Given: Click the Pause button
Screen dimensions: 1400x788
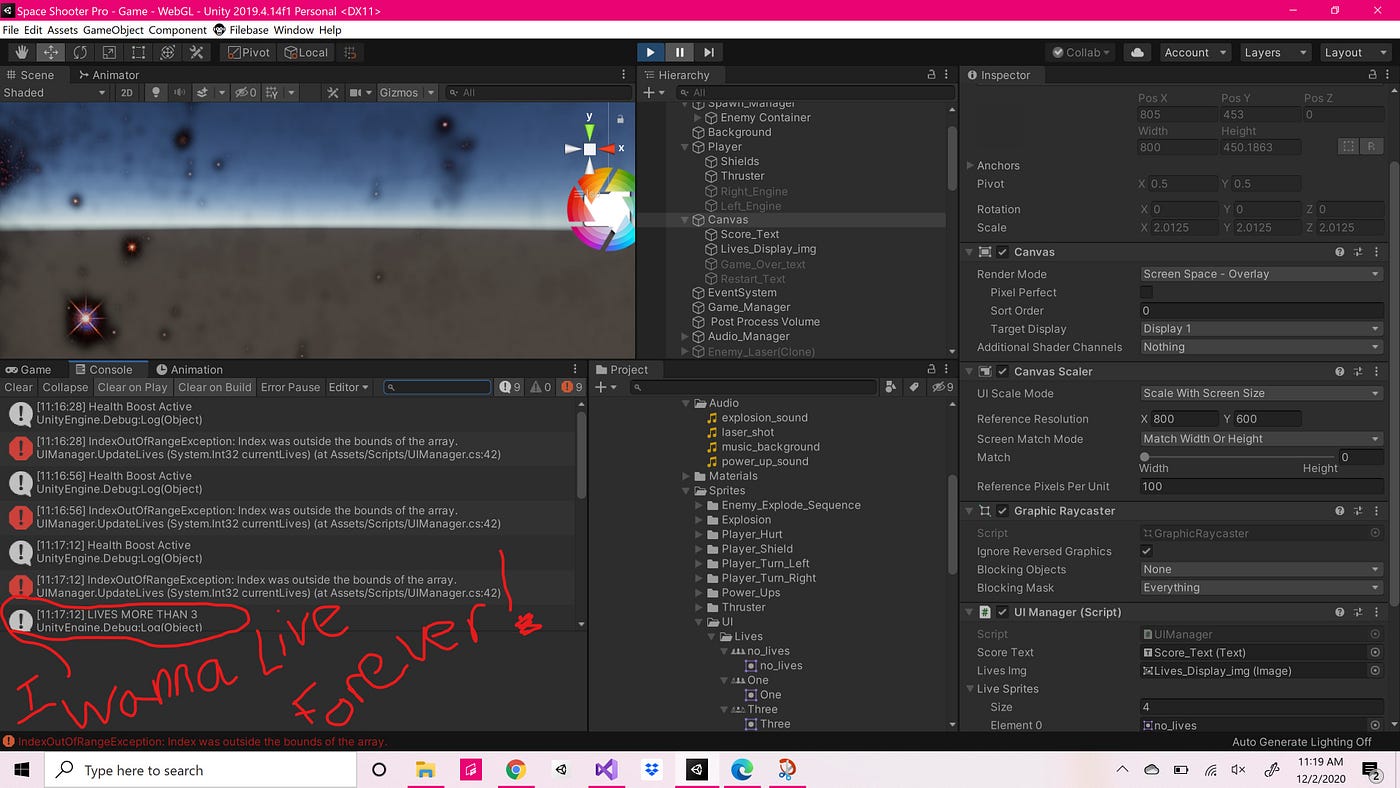Looking at the screenshot, I should (679, 52).
